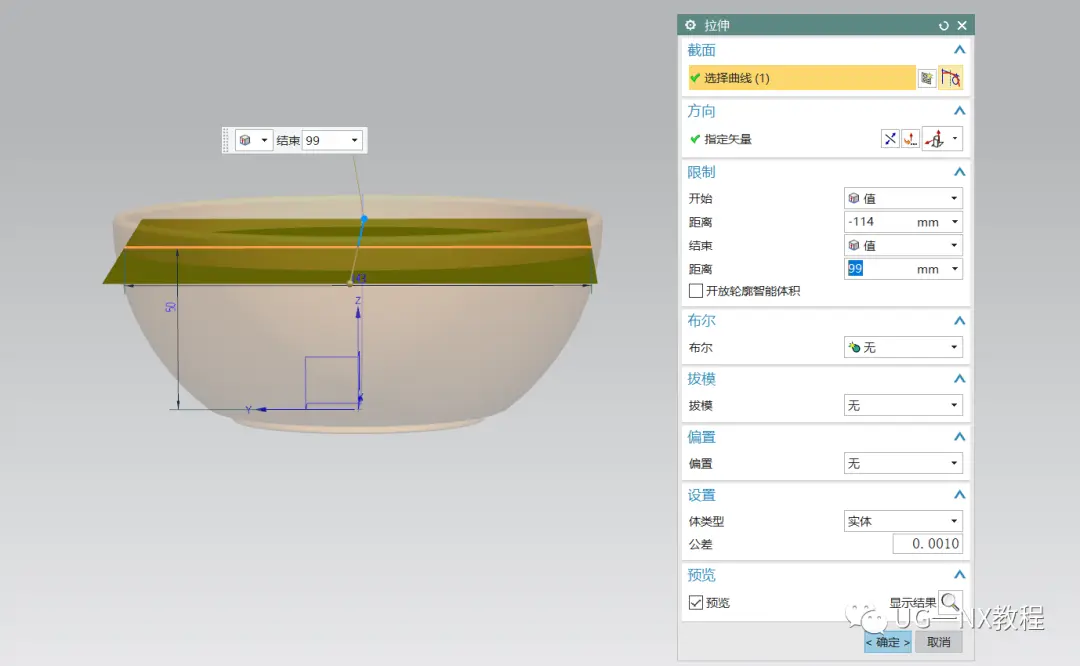Click the 显示结果 magnifier icon
The width and height of the screenshot is (1080, 666).
click(951, 602)
